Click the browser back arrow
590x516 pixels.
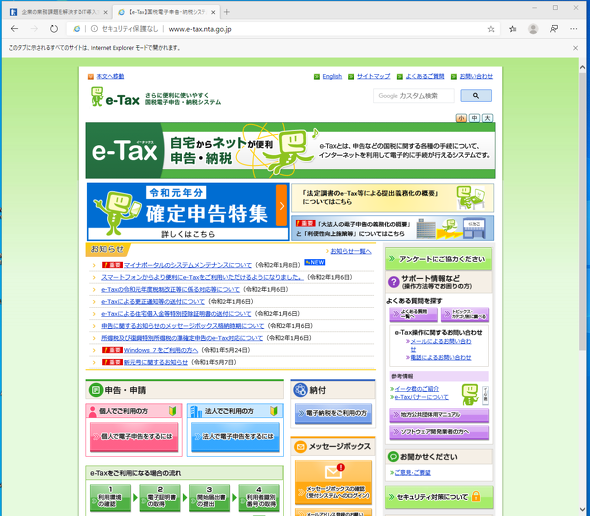14,29
